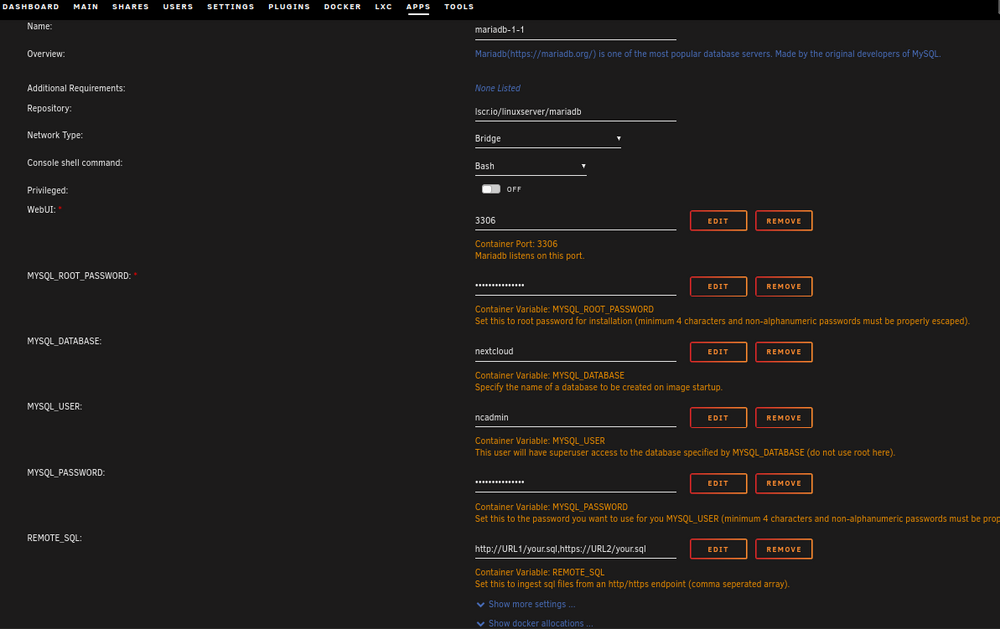The width and height of the screenshot is (1000, 629).
Task: Focus the MYSQL_PASSWORD password field
Action: tap(575, 483)
